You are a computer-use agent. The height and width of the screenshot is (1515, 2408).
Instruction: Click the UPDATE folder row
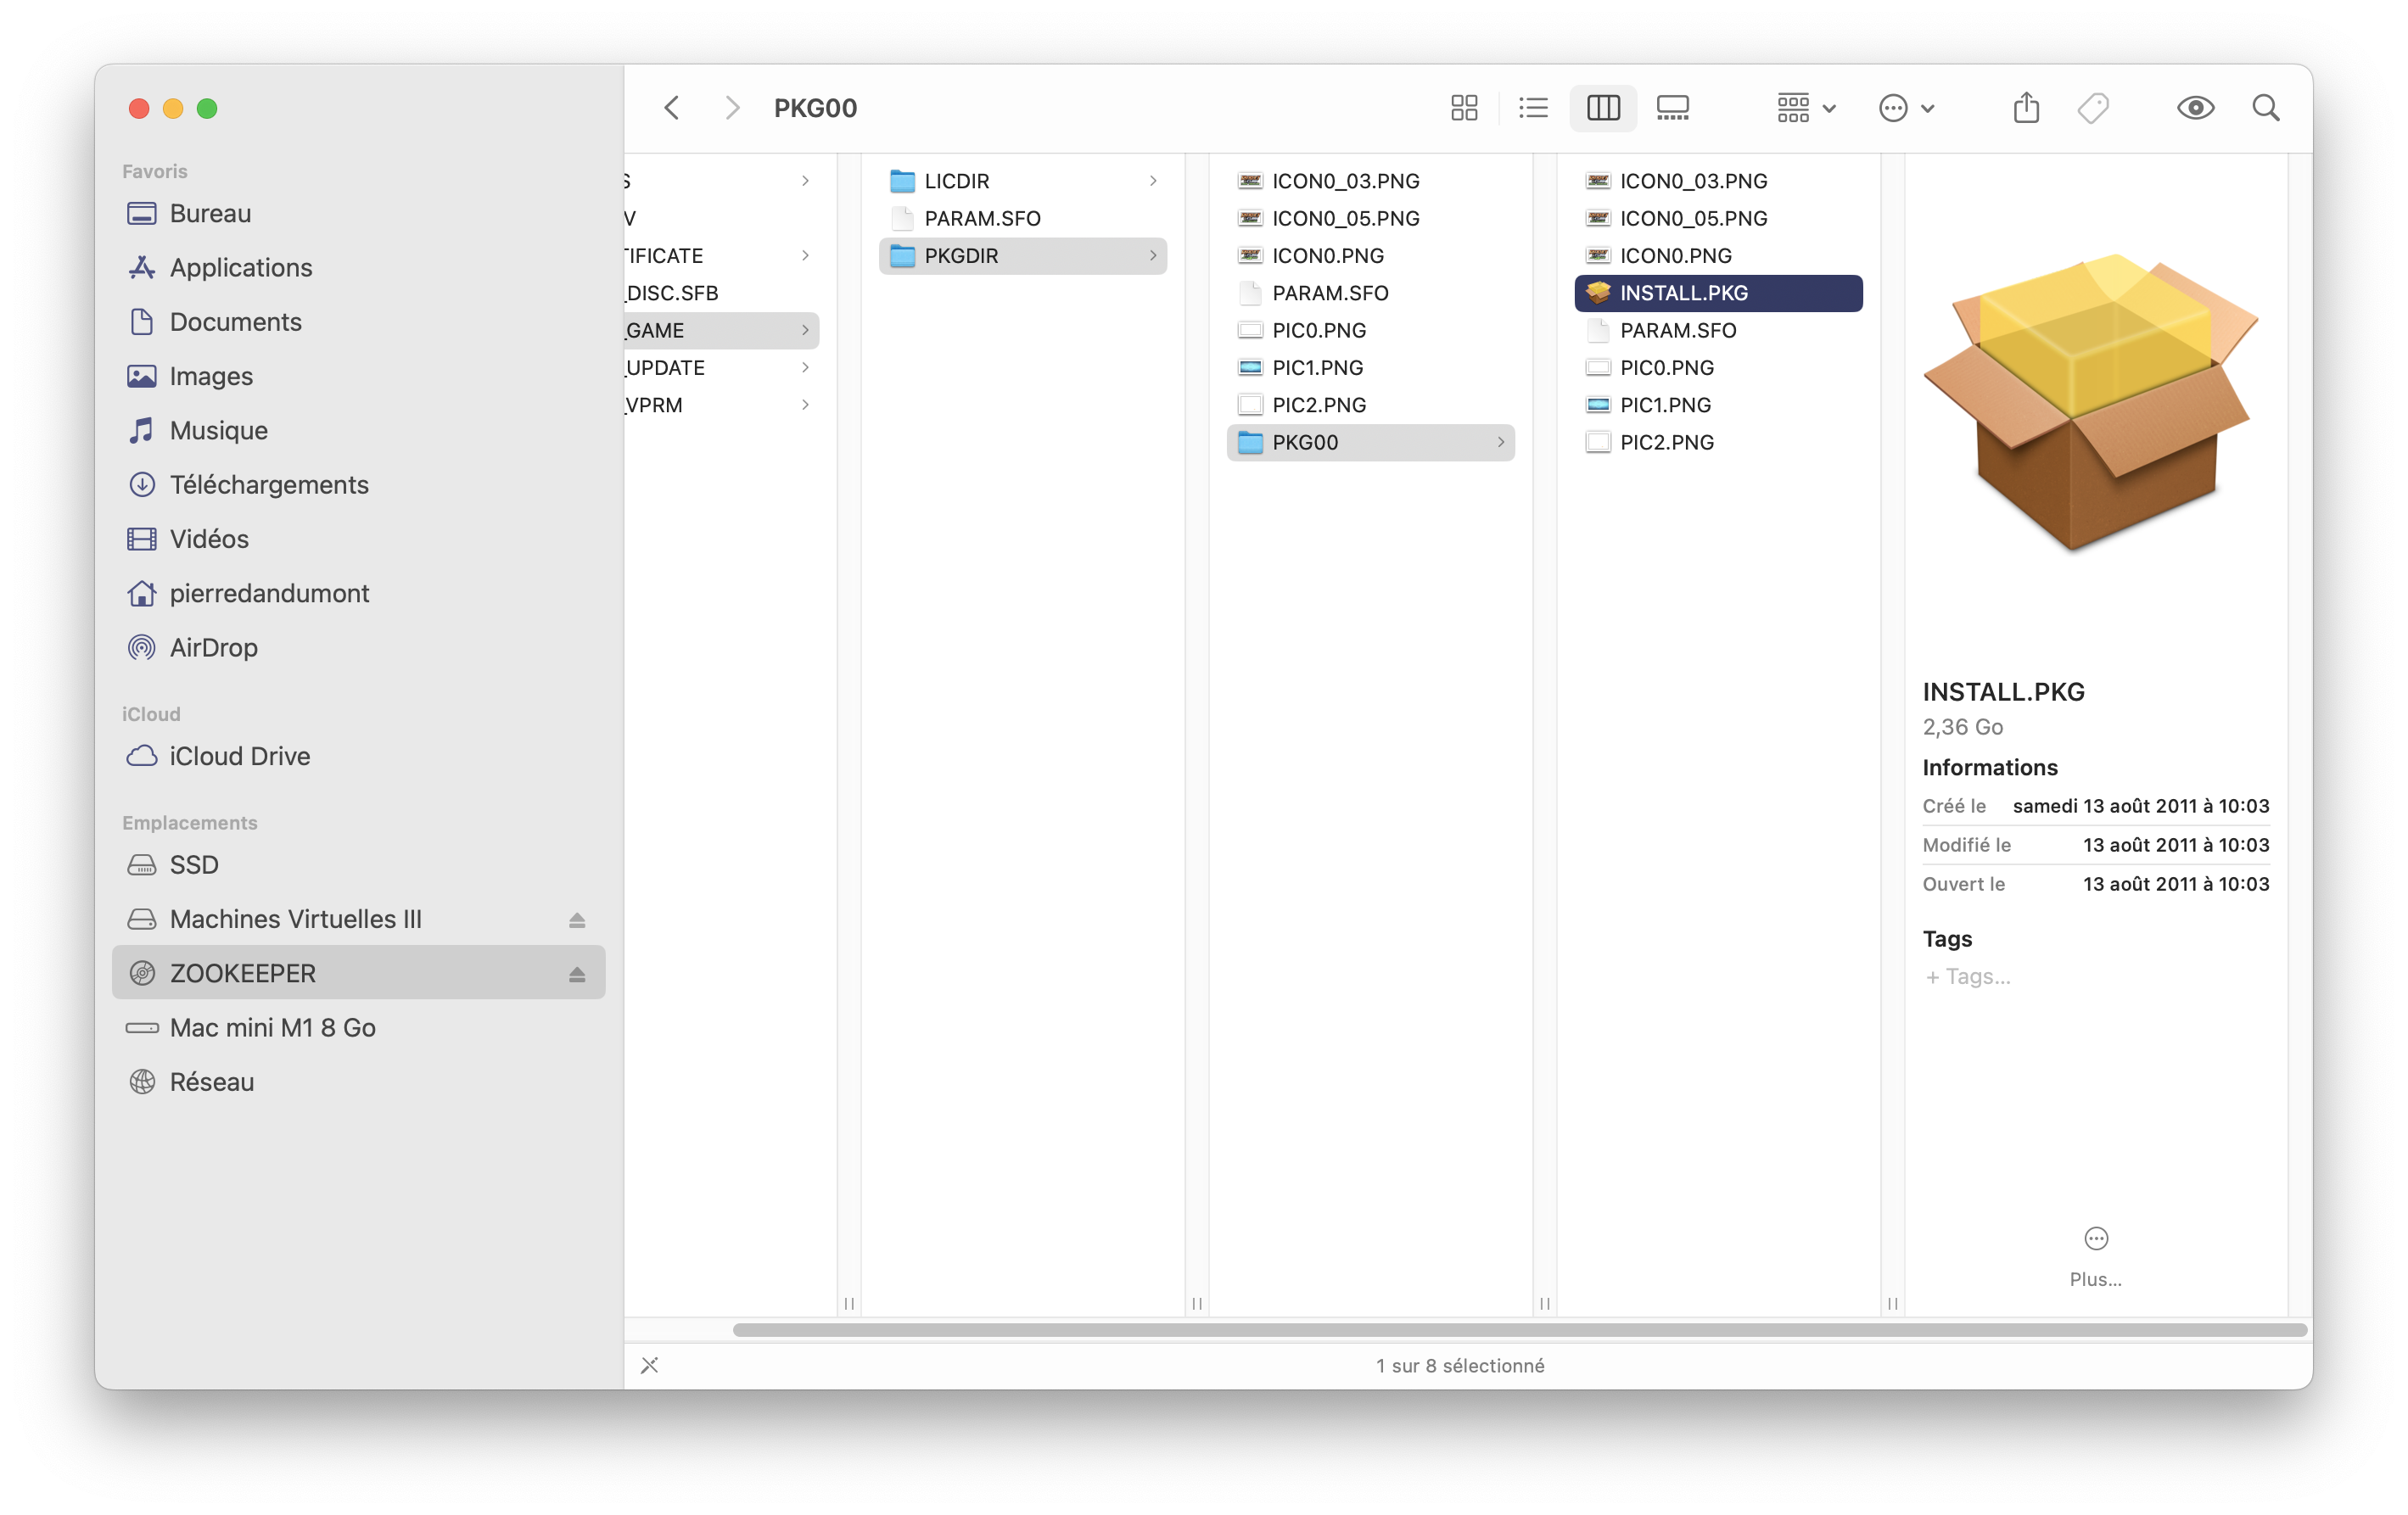(722, 368)
